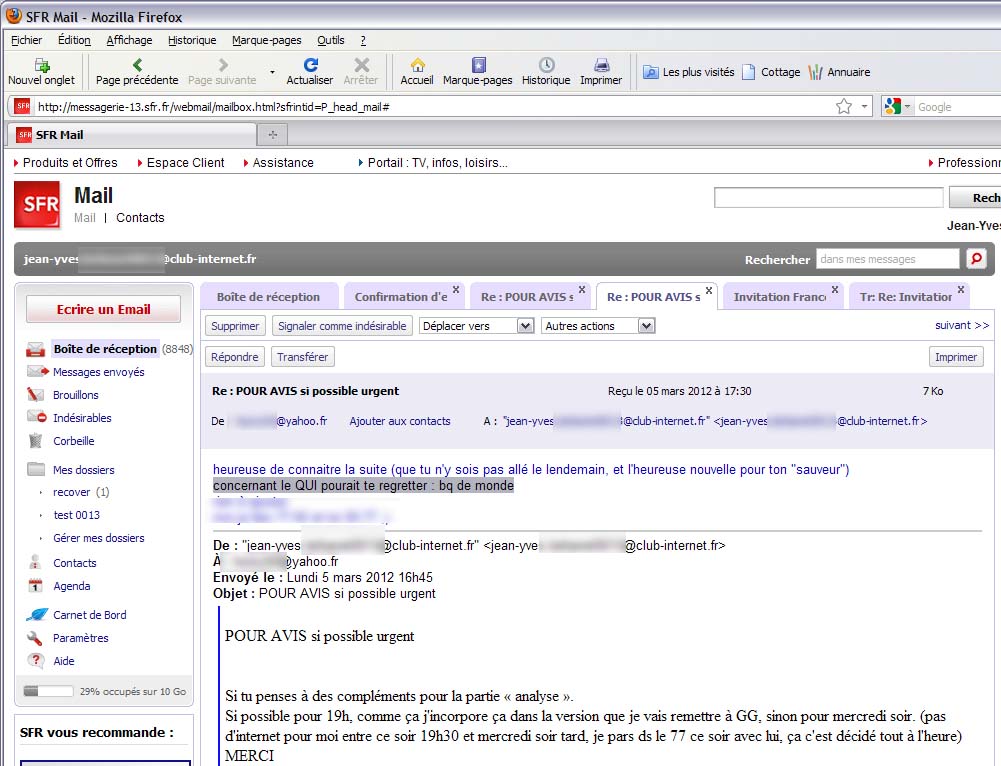Open Paramètres settings
This screenshot has height=766, width=1001.
(x=80, y=638)
